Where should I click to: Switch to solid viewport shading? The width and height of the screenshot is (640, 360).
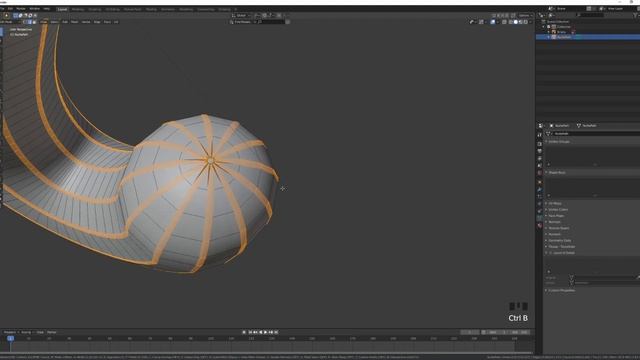tap(516, 22)
